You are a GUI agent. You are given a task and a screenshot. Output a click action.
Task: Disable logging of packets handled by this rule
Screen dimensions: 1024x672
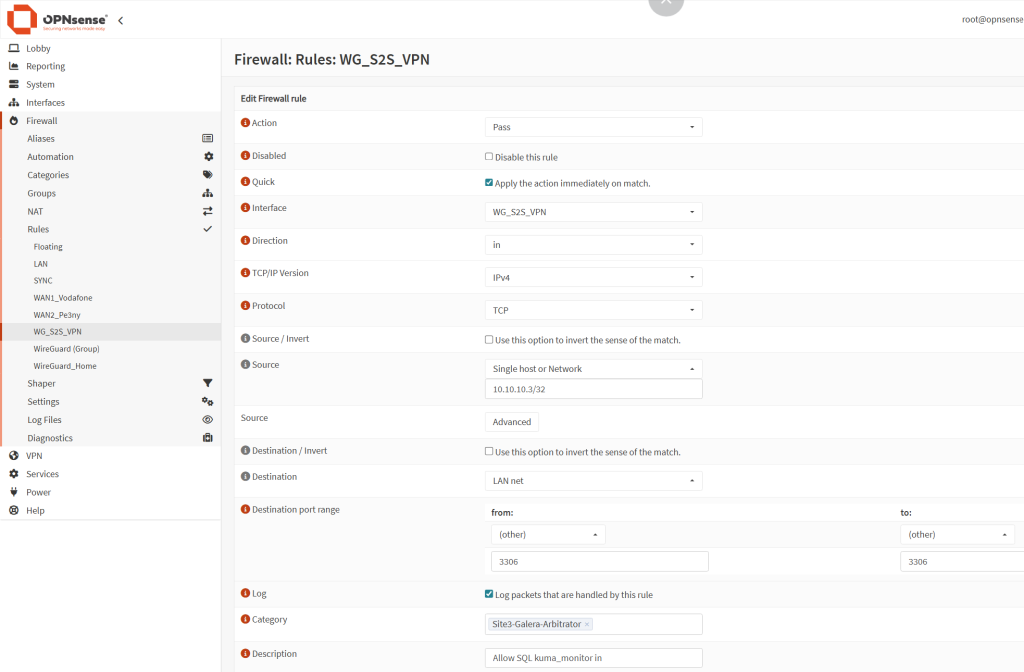coord(488,593)
